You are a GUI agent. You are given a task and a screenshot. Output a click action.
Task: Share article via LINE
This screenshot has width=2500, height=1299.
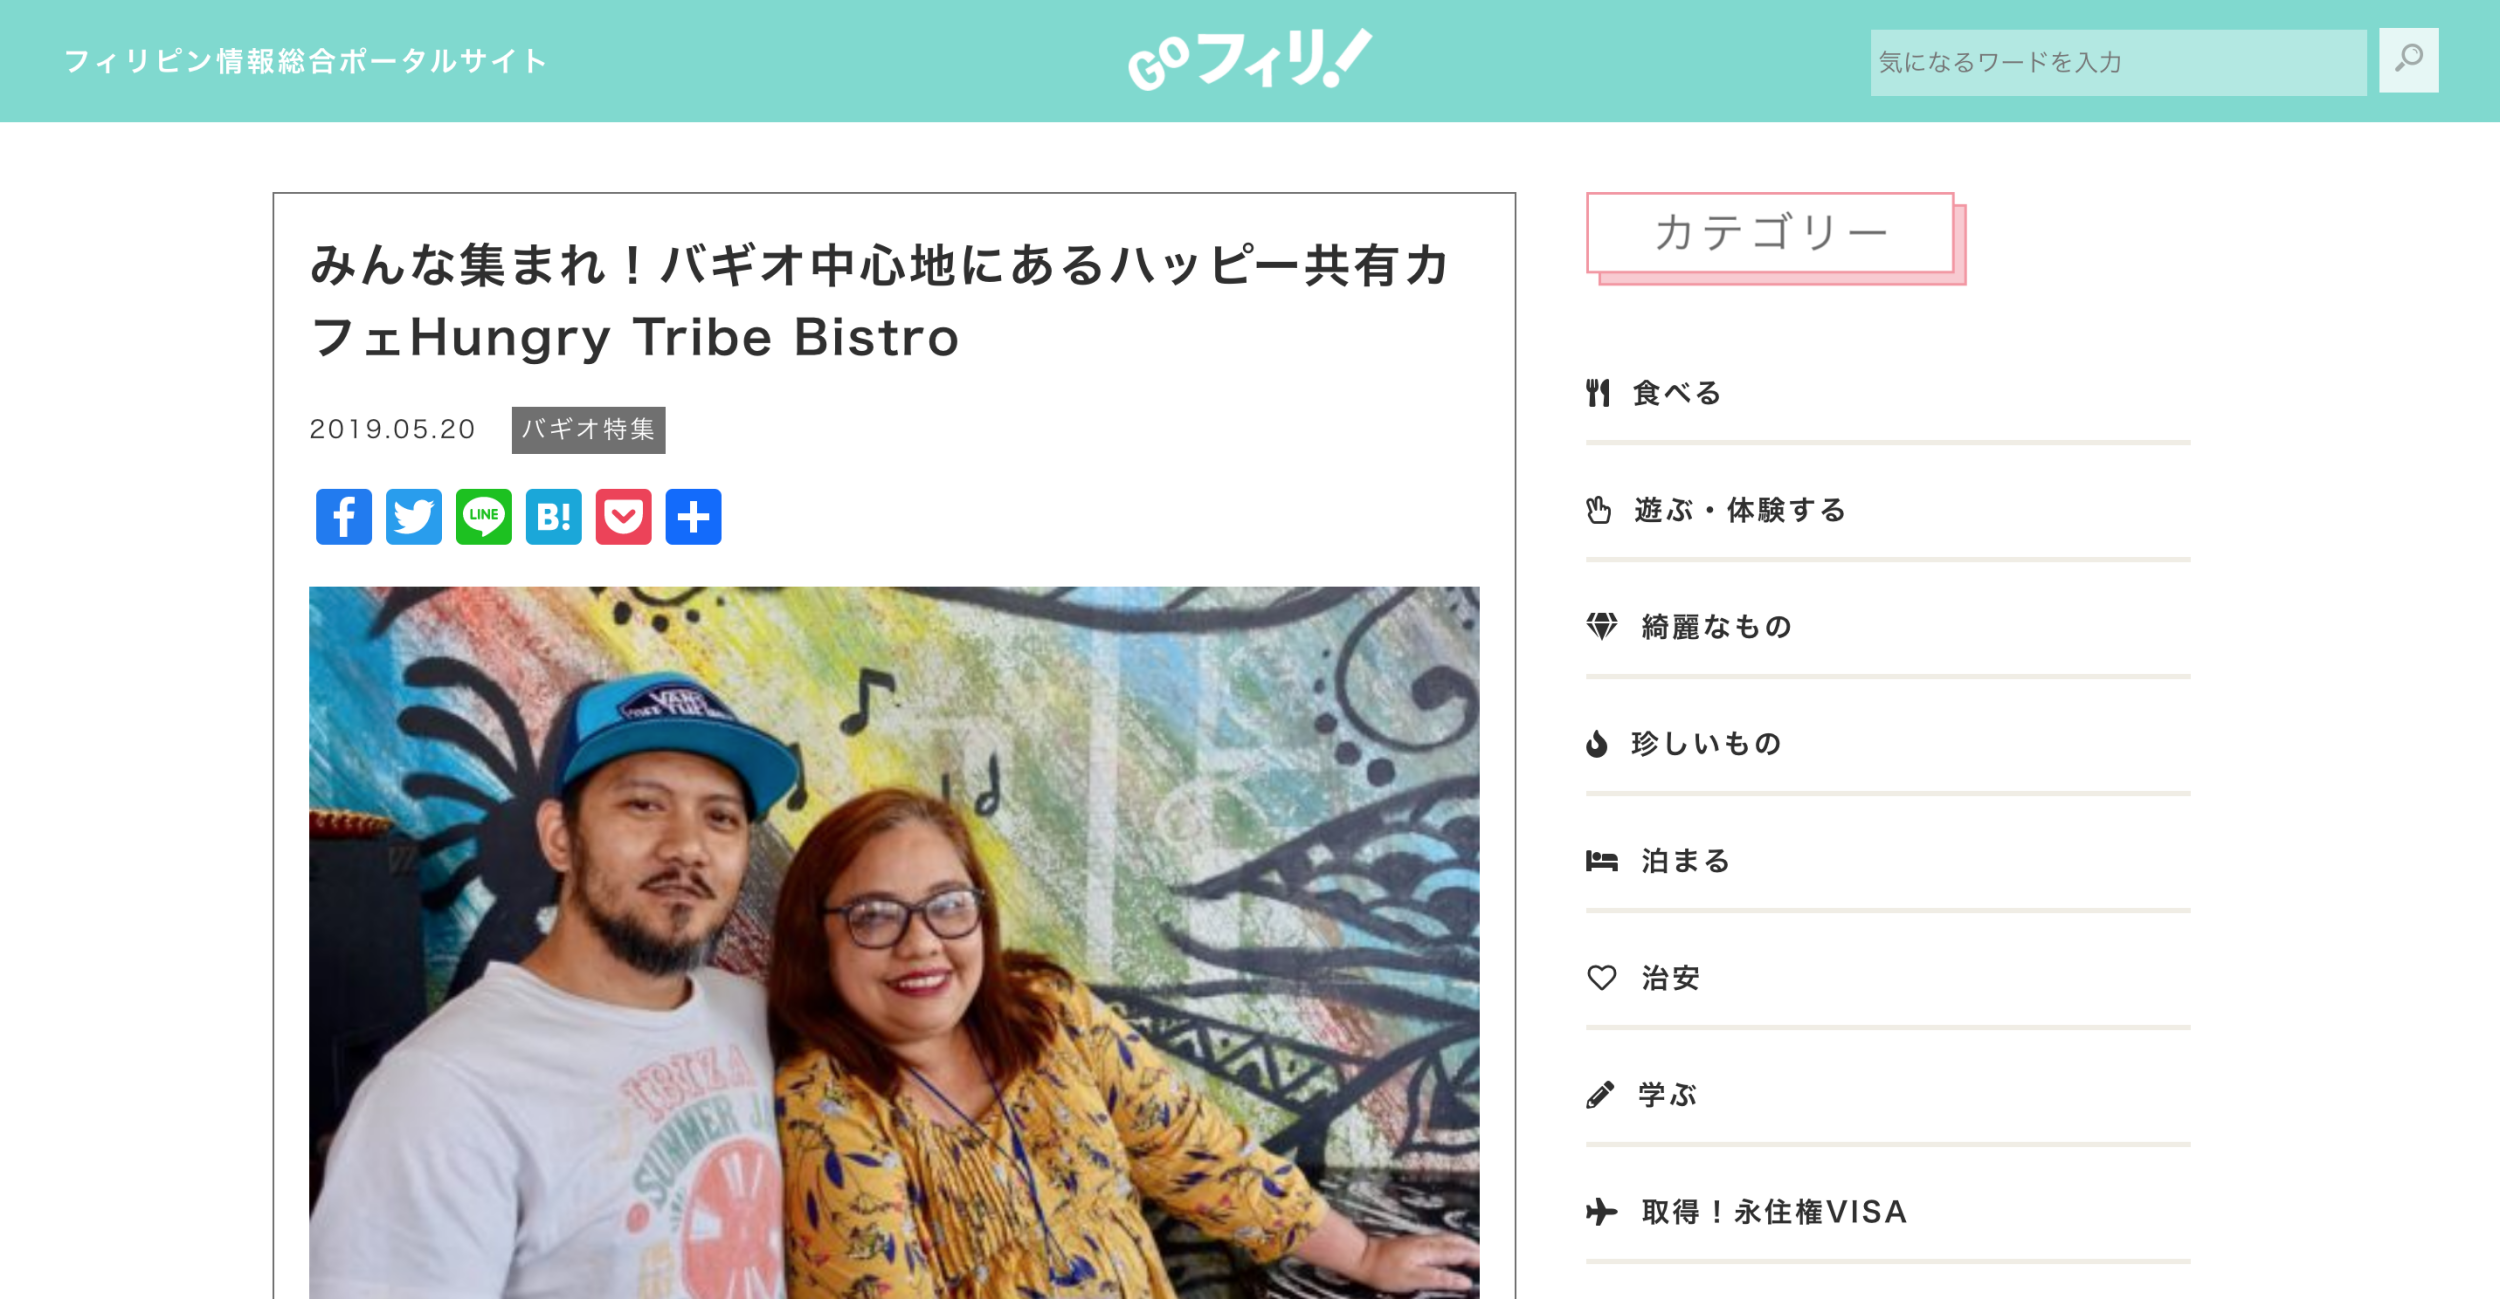483,517
